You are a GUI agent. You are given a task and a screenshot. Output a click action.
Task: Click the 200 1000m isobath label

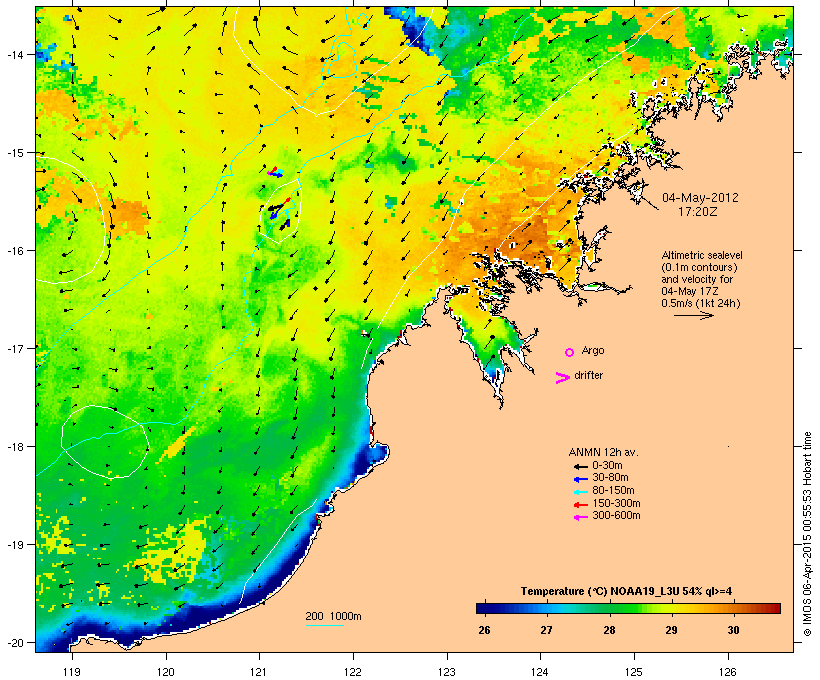[333, 616]
